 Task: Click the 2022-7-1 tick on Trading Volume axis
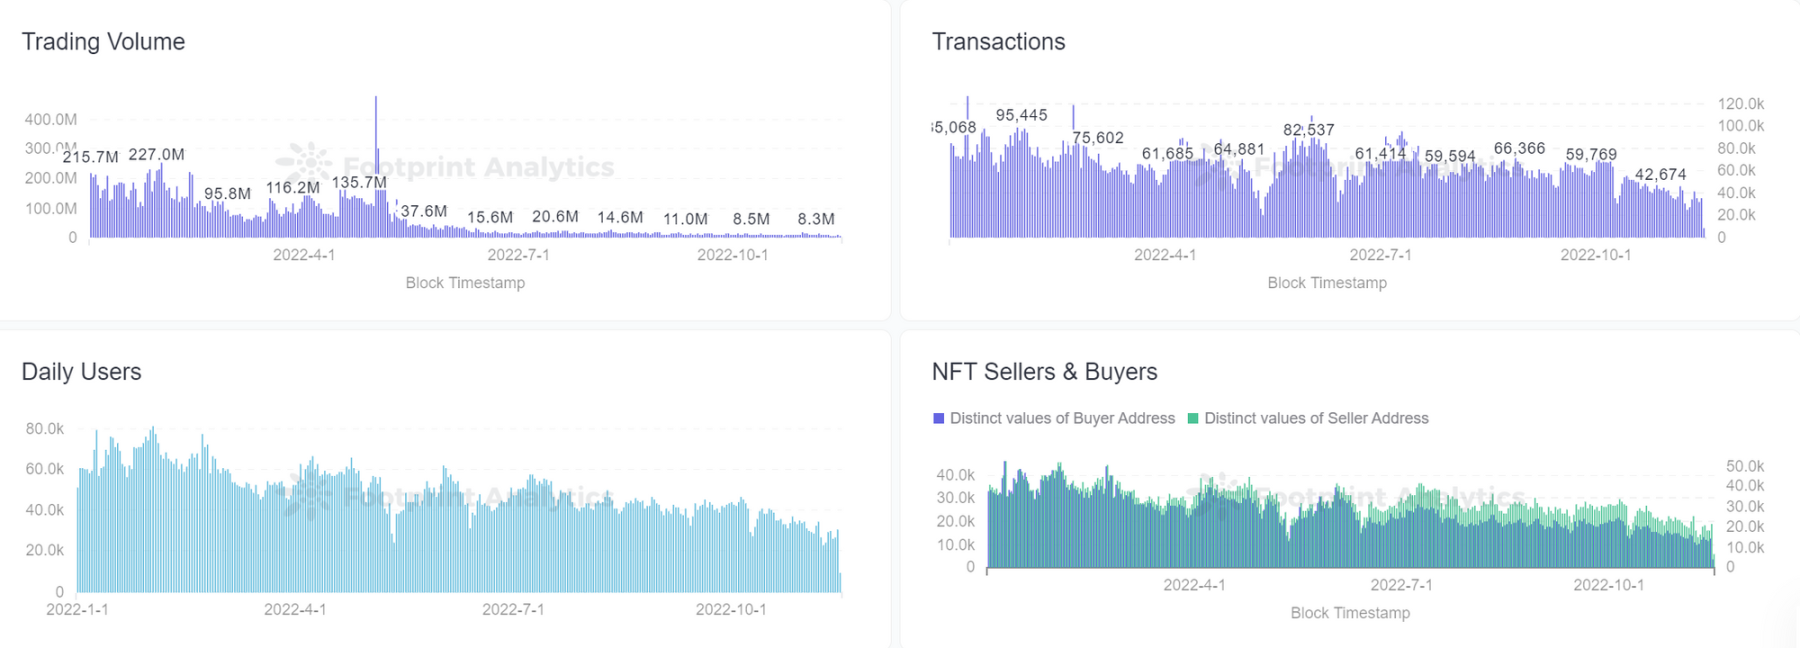point(518,255)
